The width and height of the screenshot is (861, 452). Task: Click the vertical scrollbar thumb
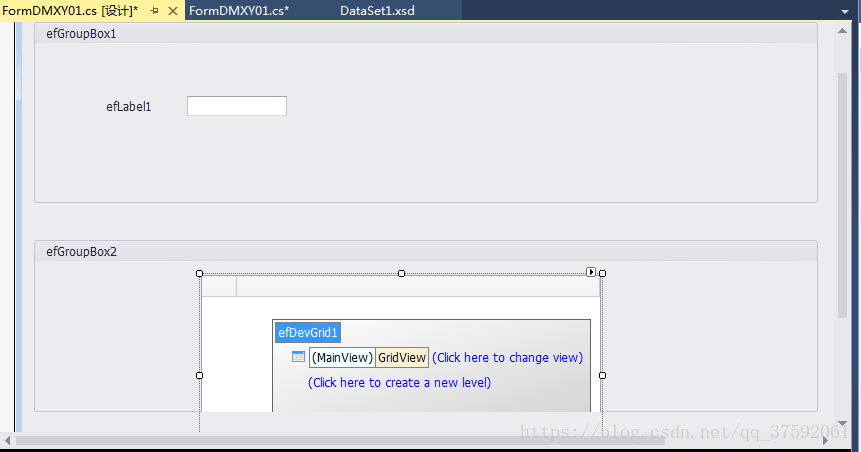842,195
